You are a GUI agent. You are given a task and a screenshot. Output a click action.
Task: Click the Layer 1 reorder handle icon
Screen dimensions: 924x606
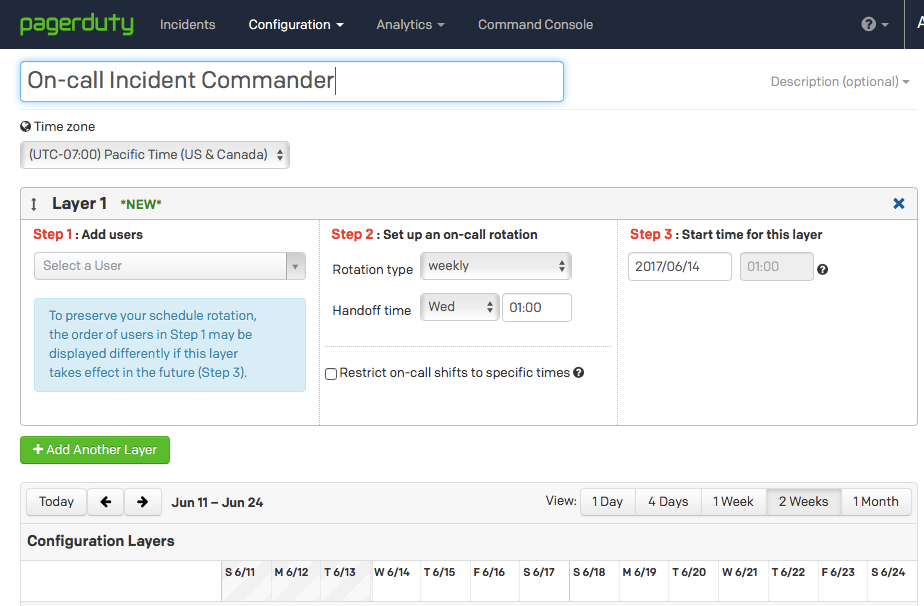click(x=34, y=204)
